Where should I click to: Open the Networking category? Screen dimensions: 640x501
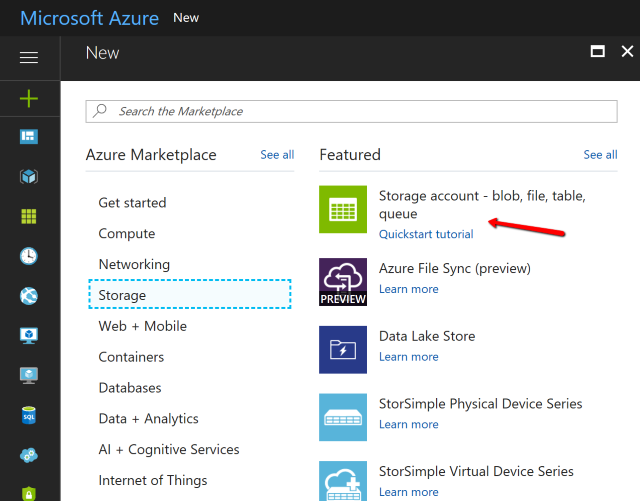[134, 264]
